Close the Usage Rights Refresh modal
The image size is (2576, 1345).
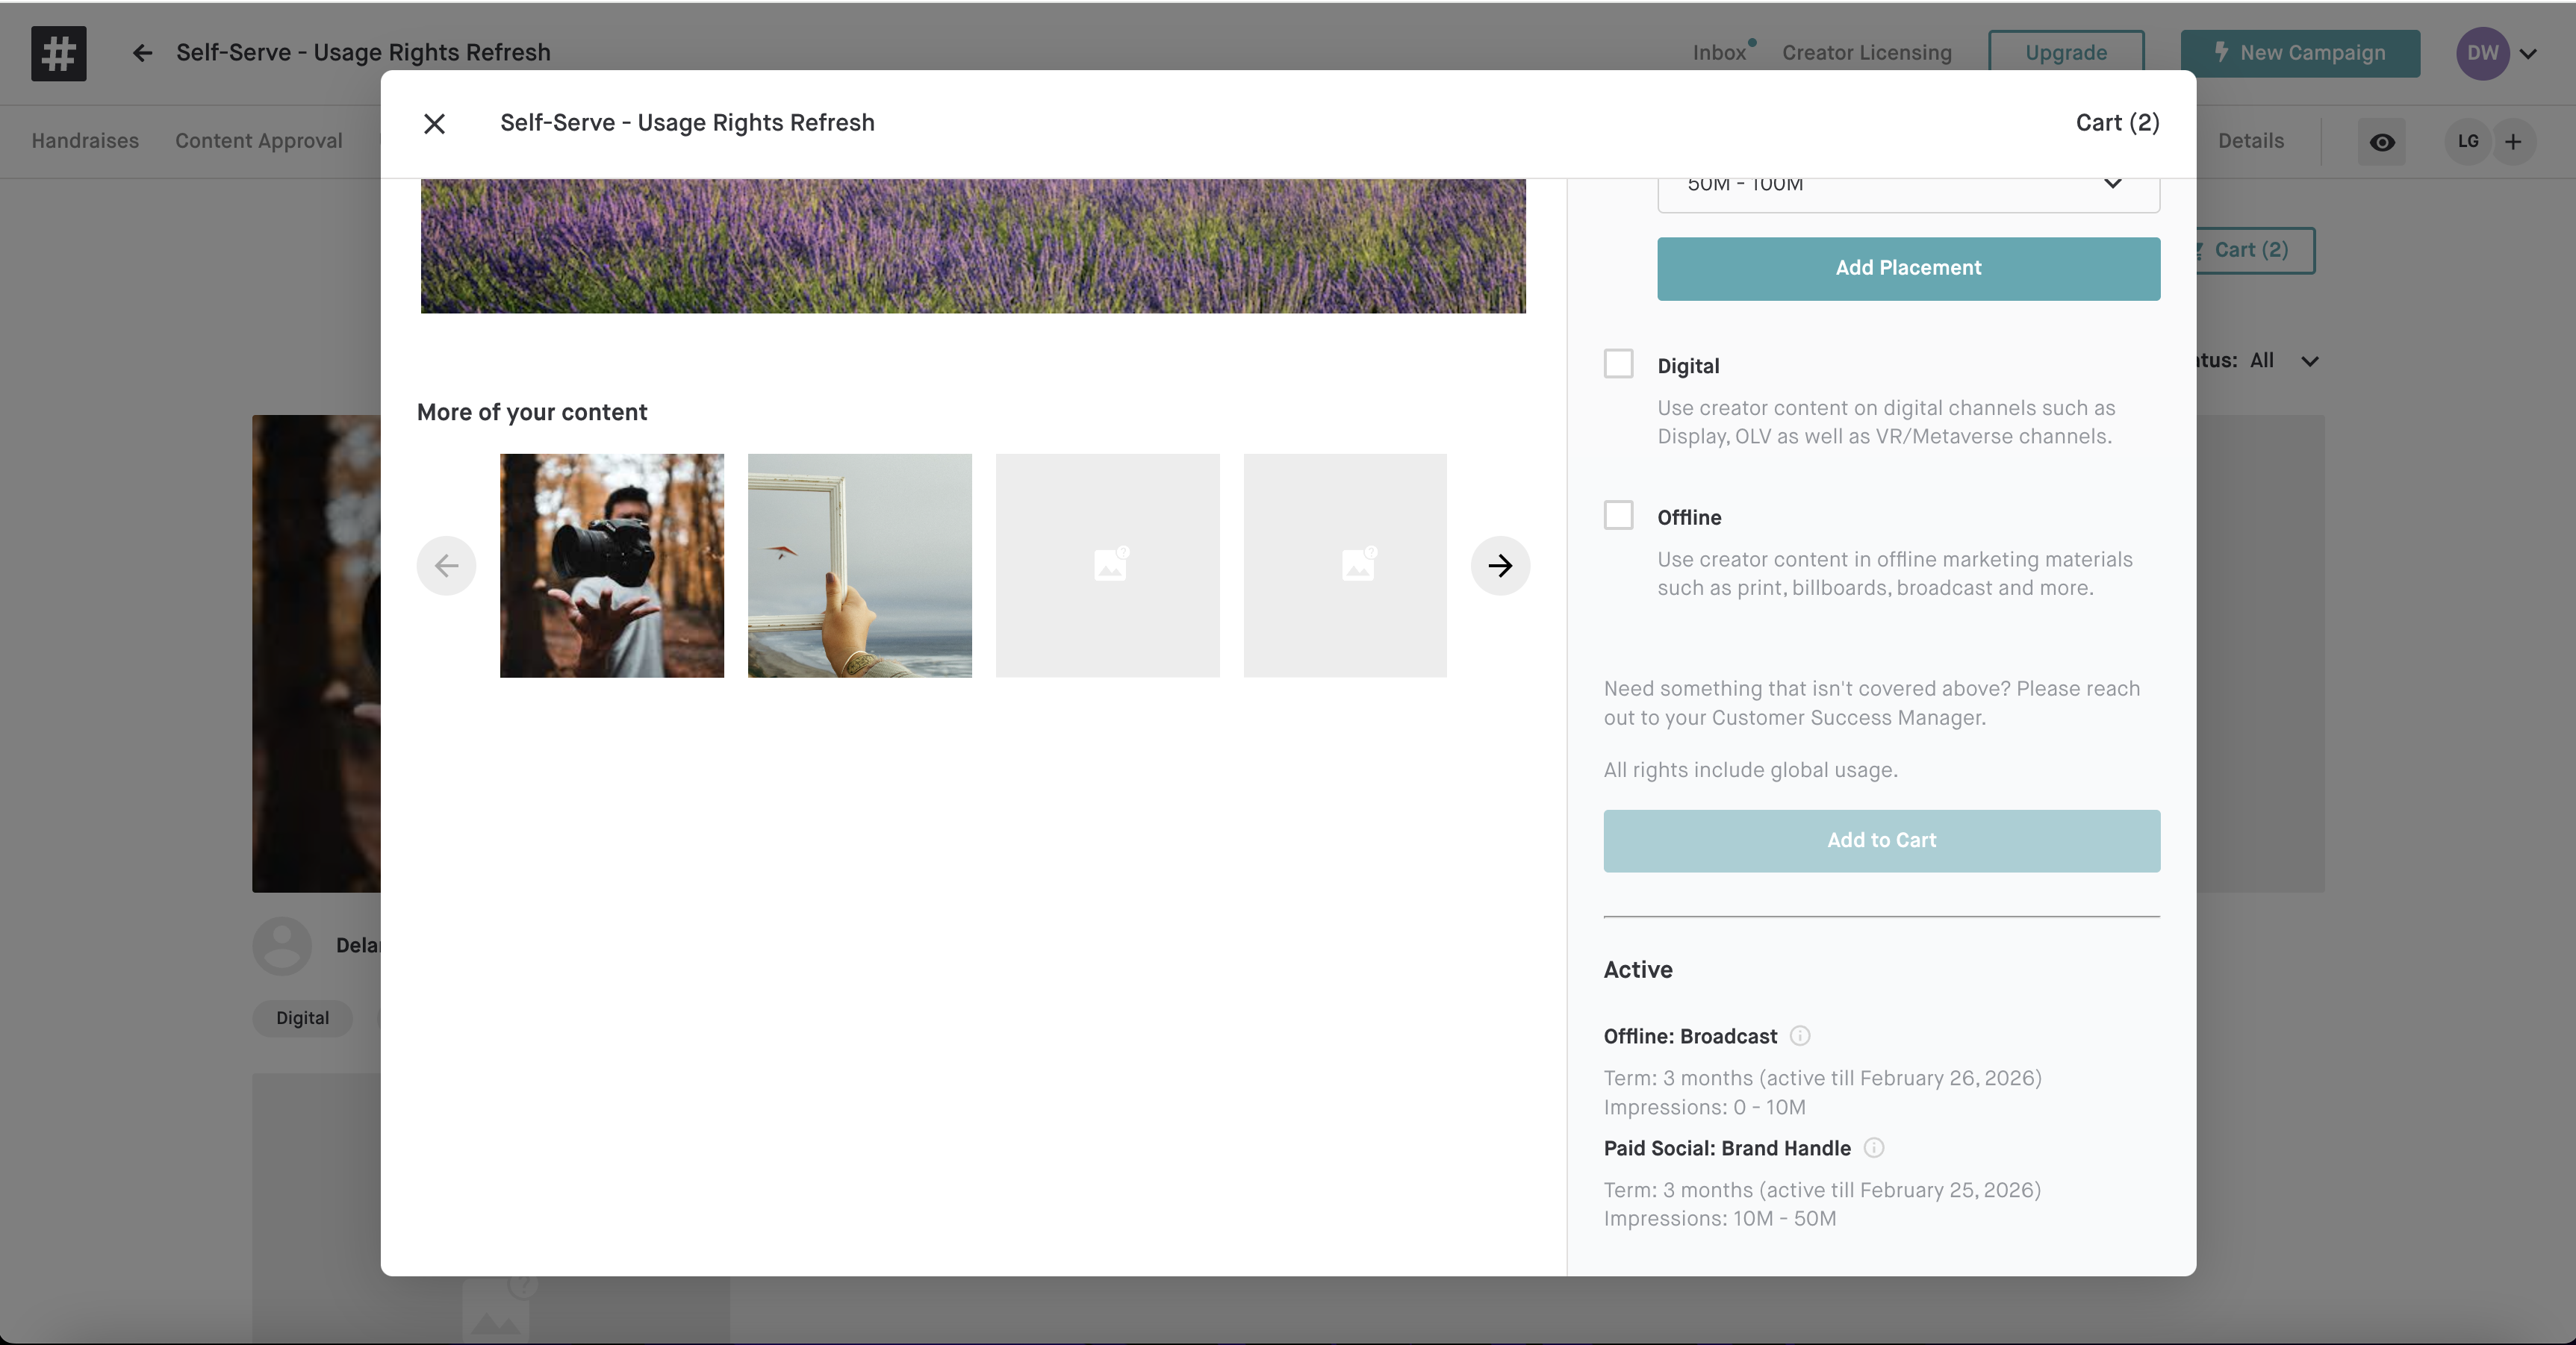[x=434, y=124]
